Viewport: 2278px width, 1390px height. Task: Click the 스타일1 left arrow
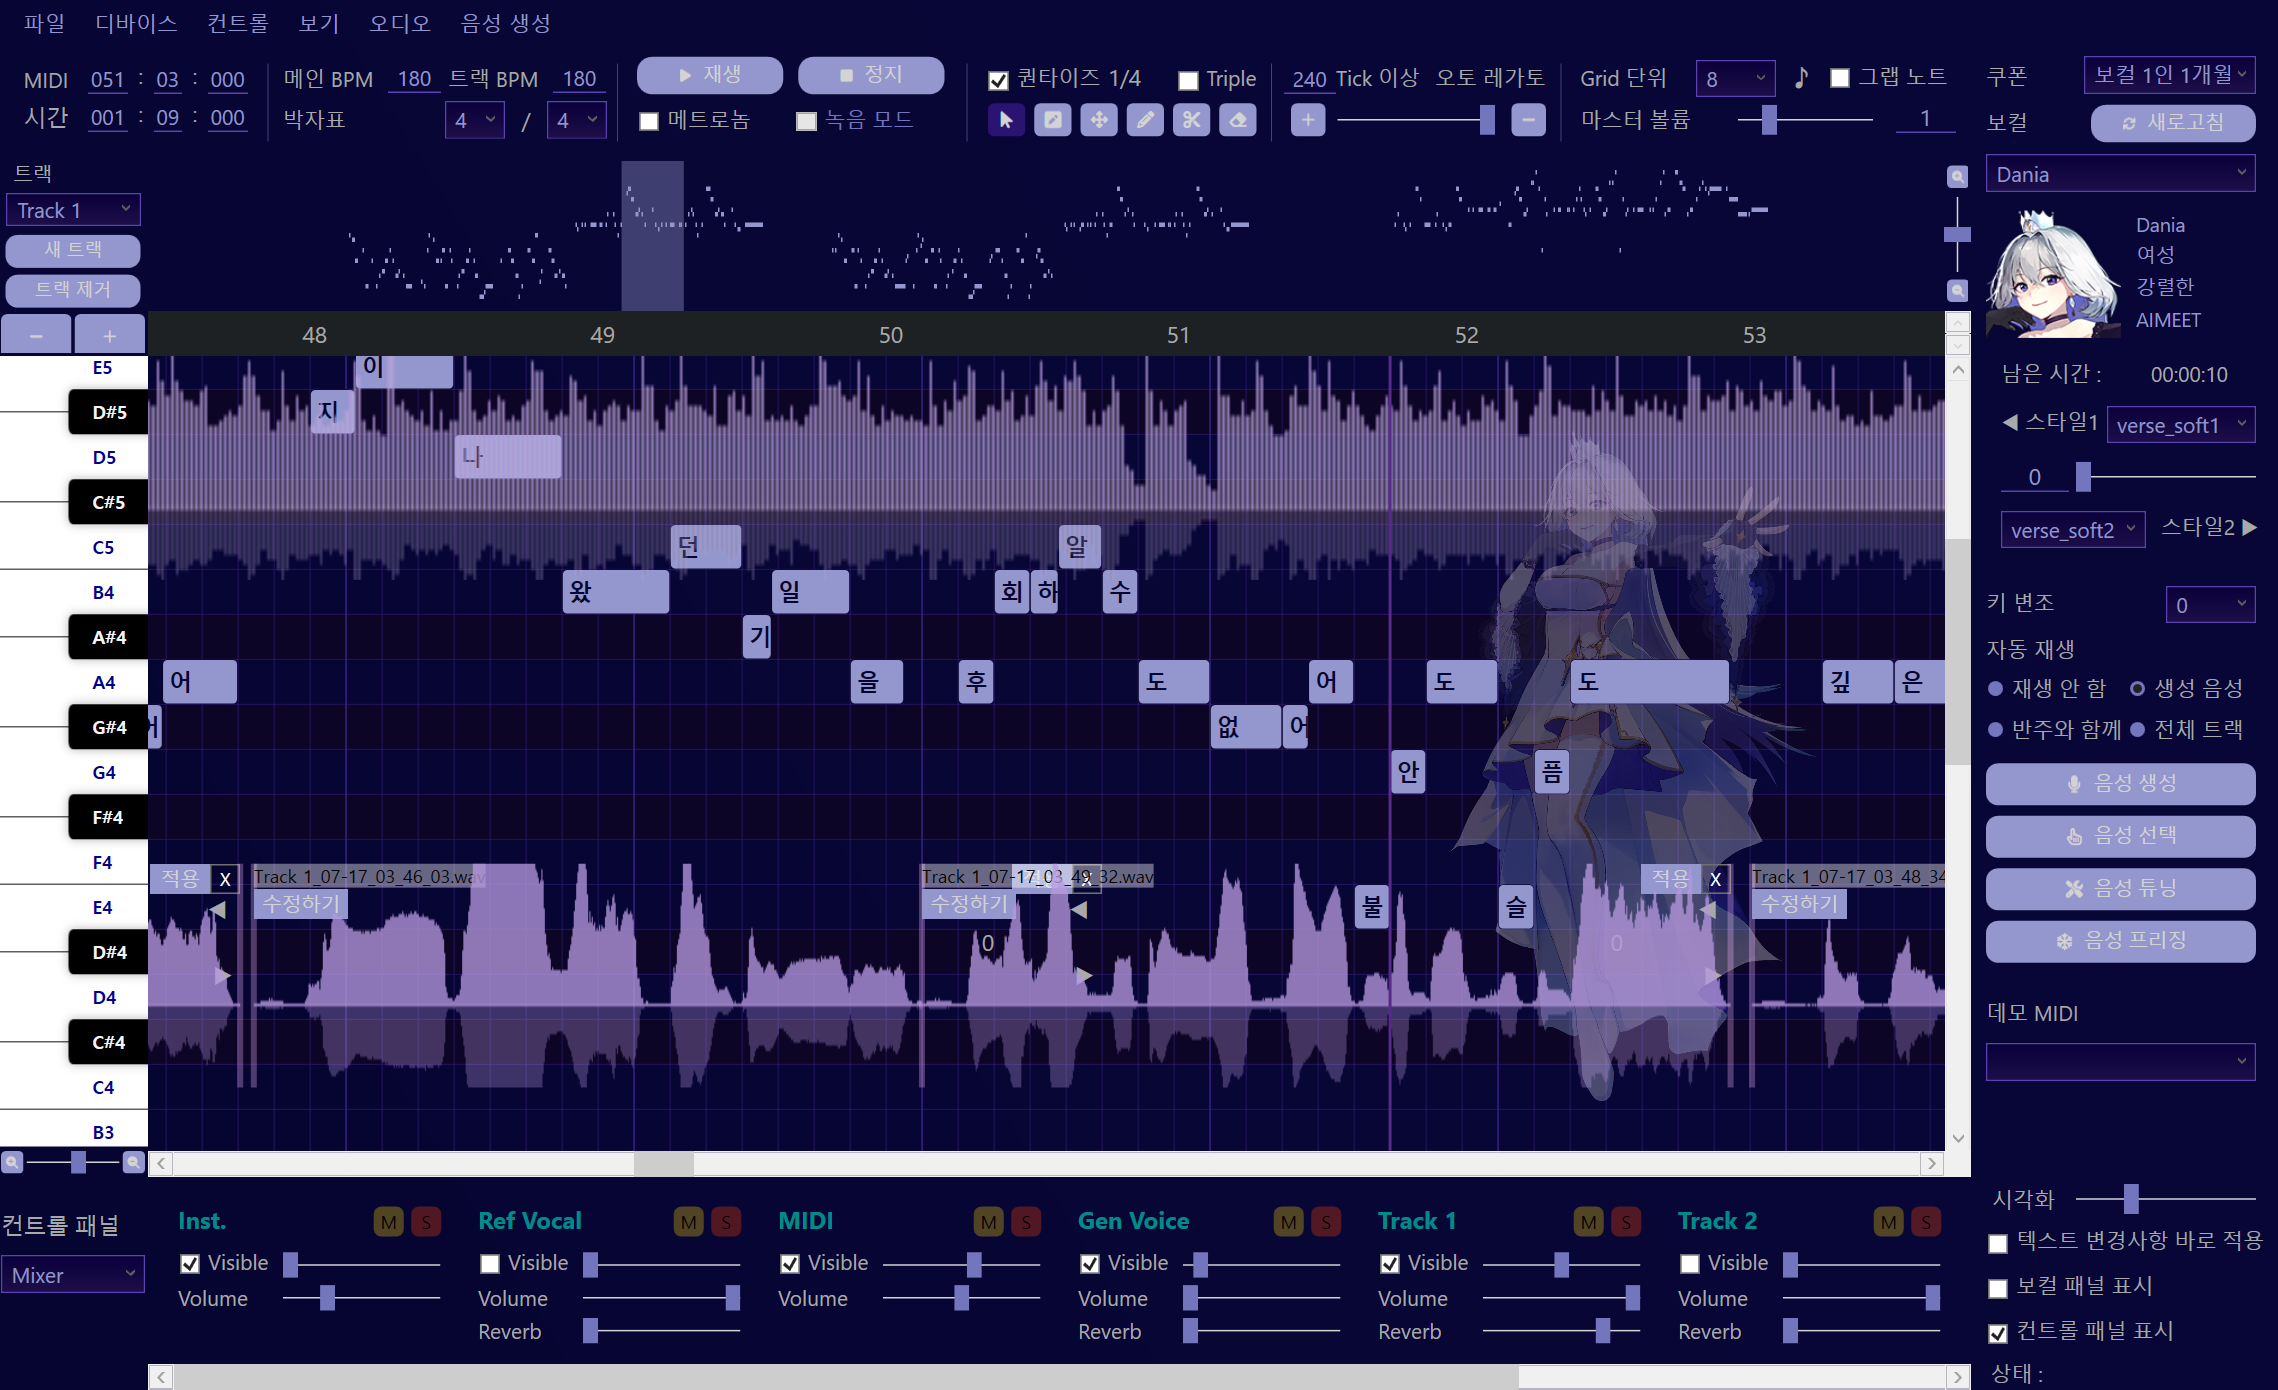pos(2009,423)
